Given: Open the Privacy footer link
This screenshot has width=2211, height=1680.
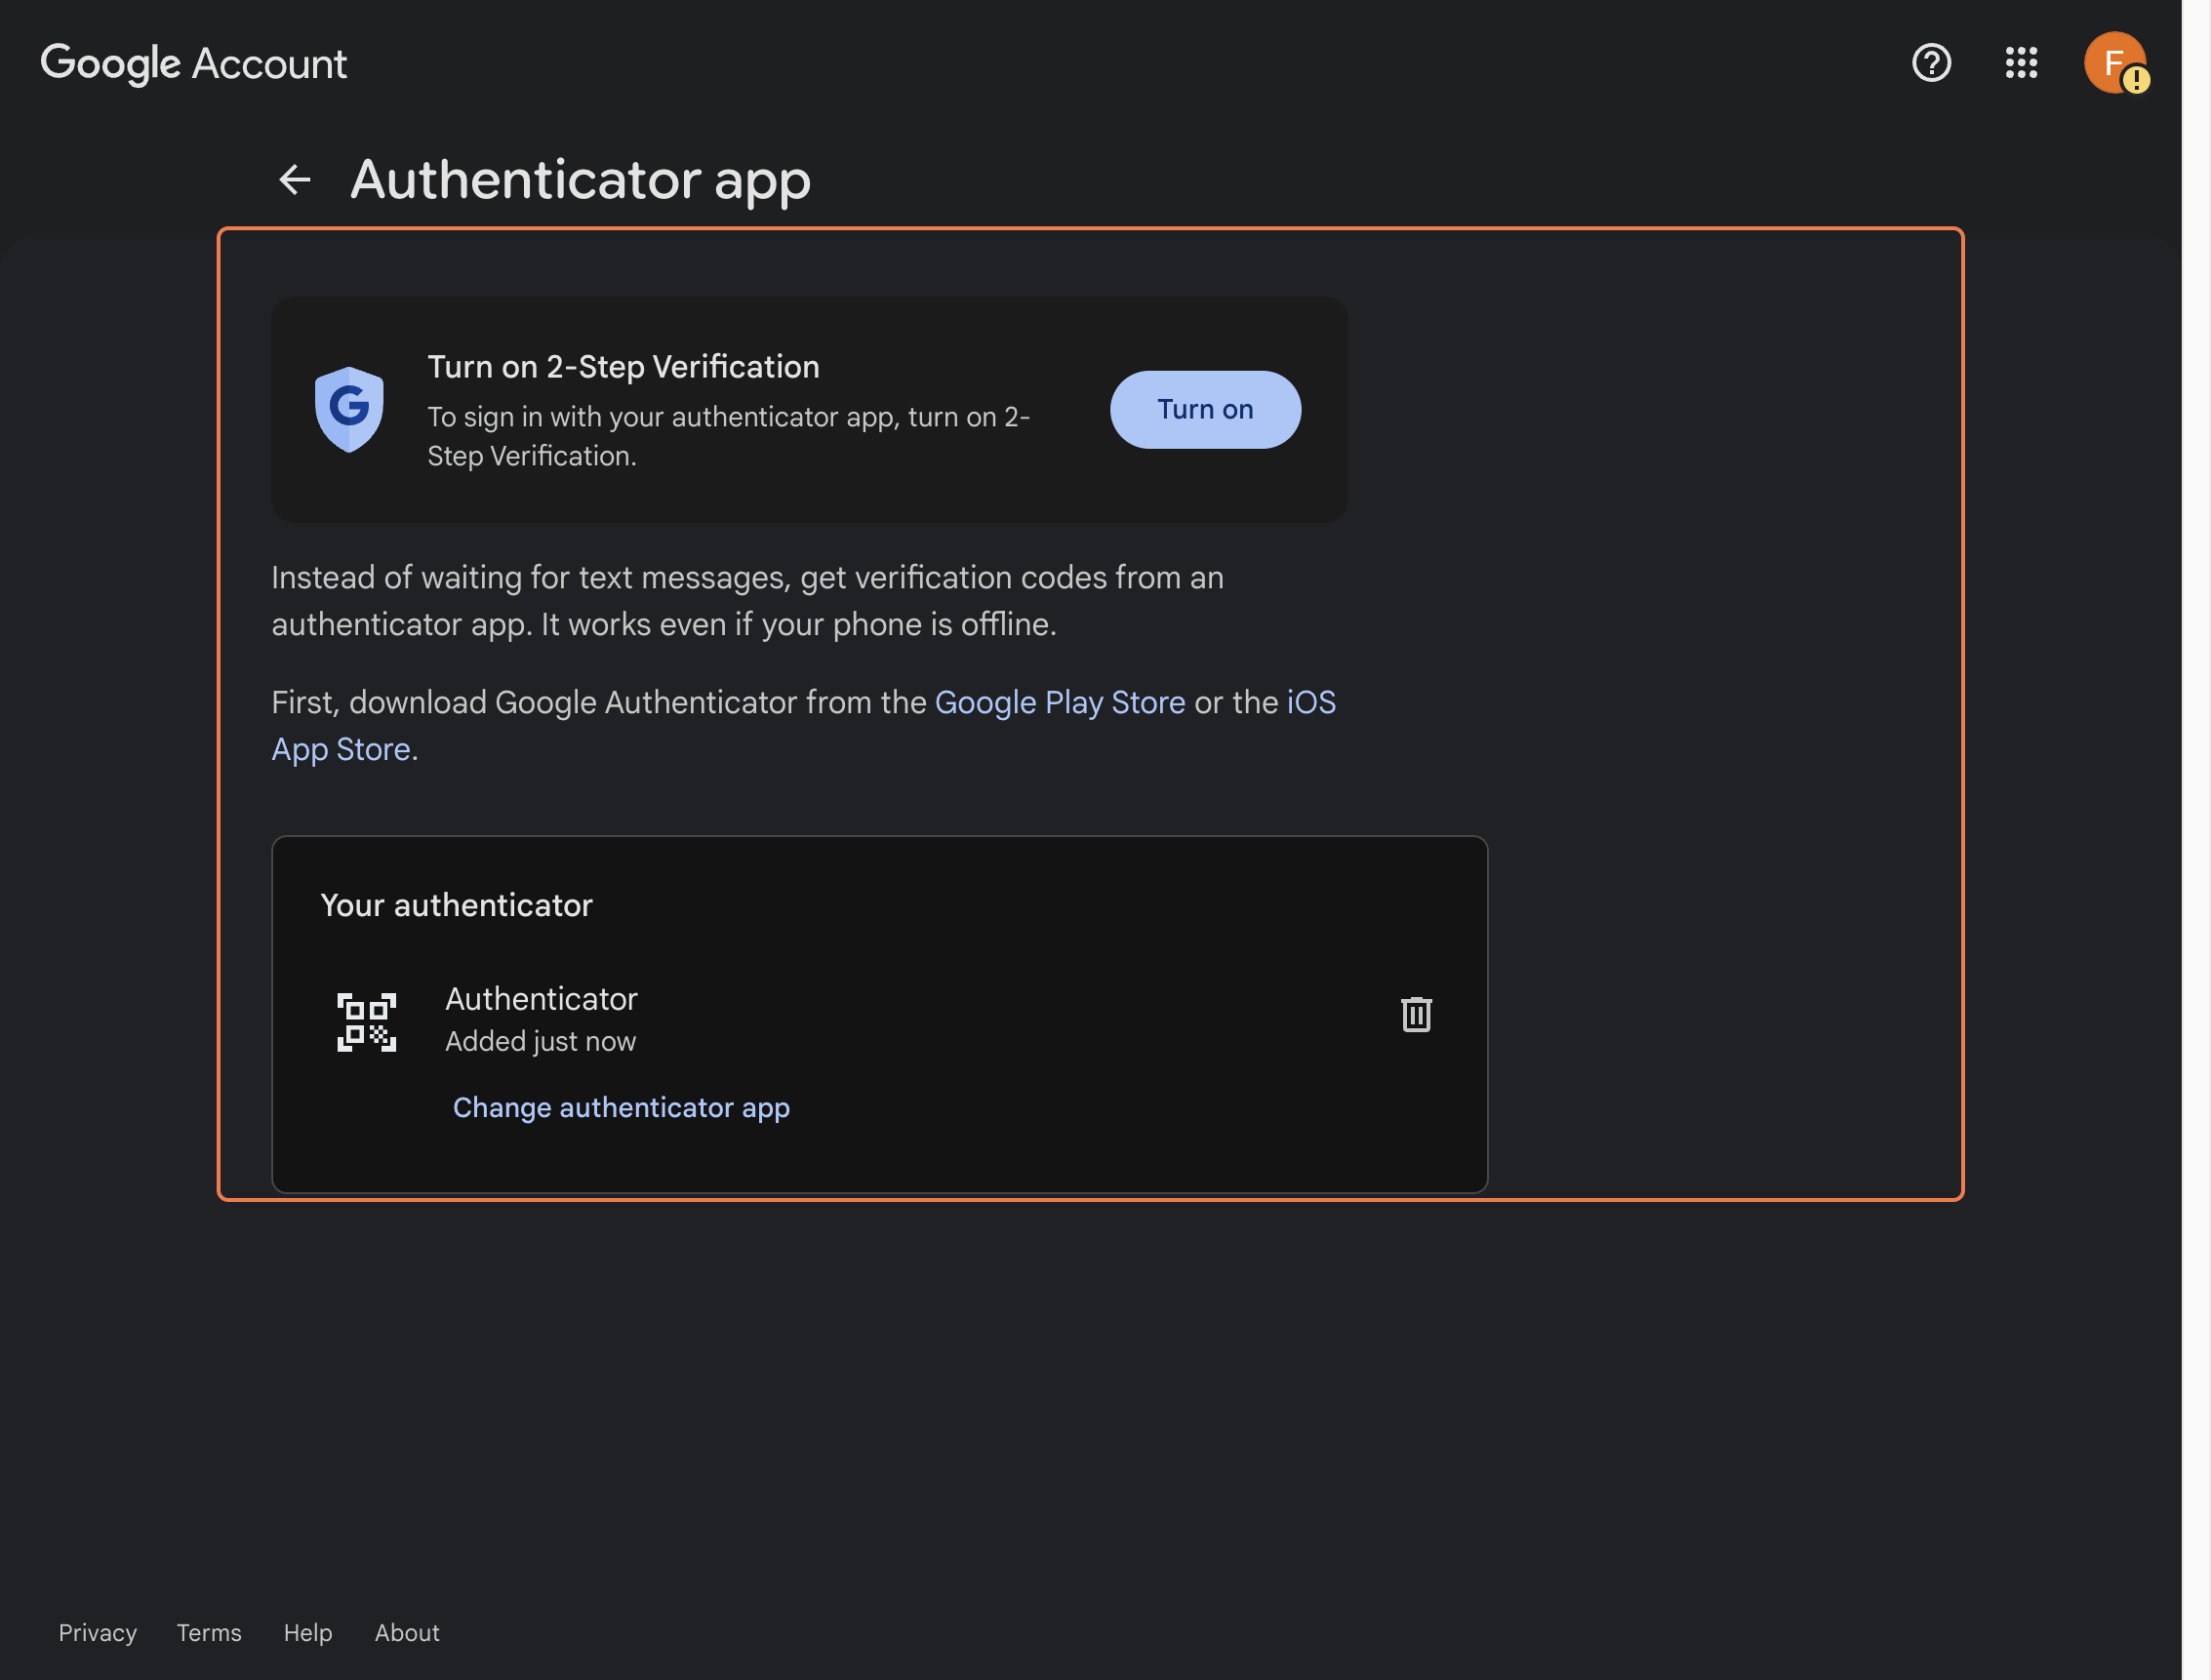Looking at the screenshot, I should point(97,1632).
